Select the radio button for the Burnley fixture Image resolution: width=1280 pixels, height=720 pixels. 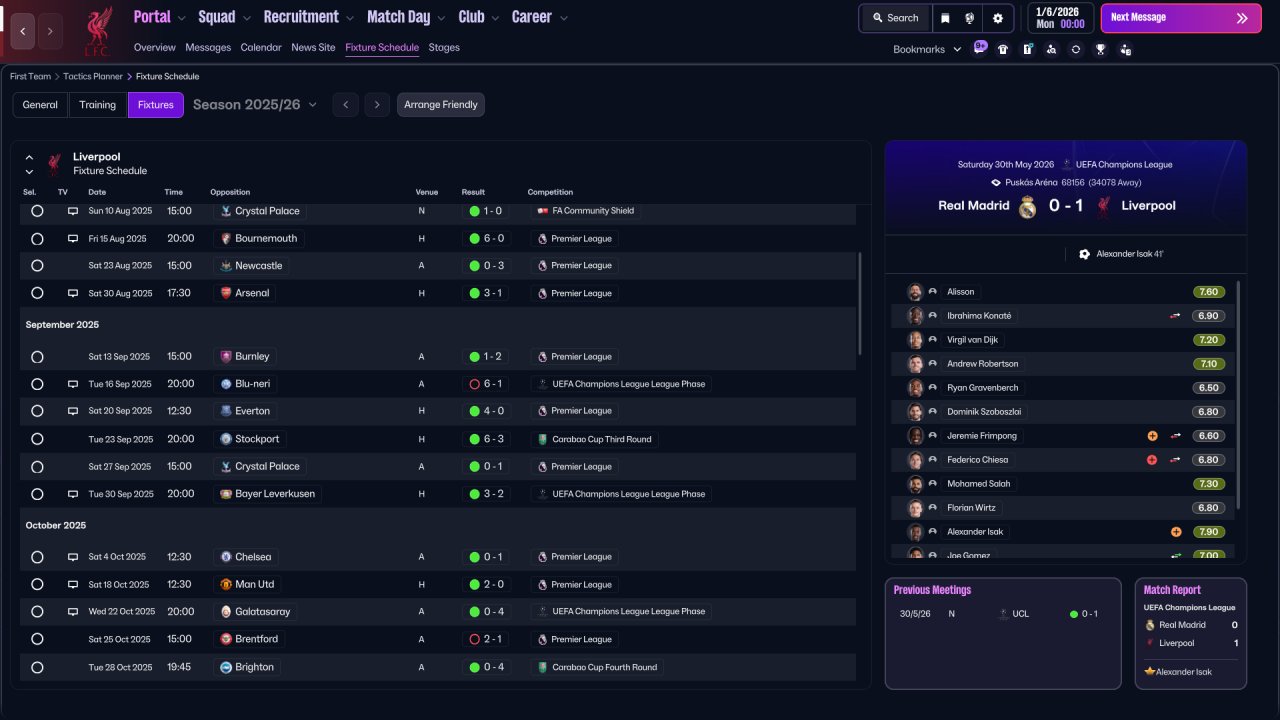[37, 357]
